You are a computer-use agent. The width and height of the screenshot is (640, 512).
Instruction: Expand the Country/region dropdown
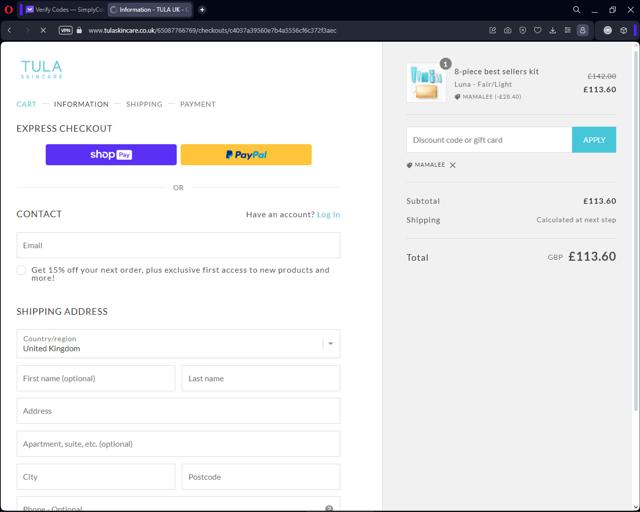pyautogui.click(x=178, y=344)
